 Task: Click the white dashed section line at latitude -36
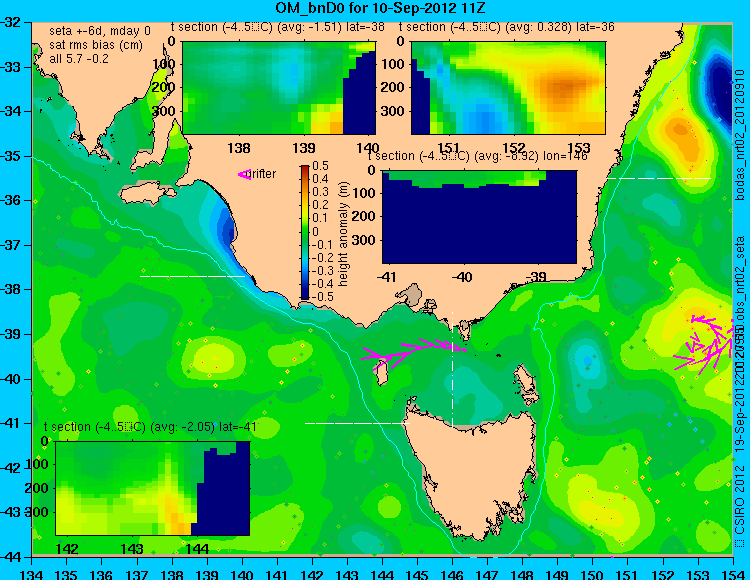(659, 178)
